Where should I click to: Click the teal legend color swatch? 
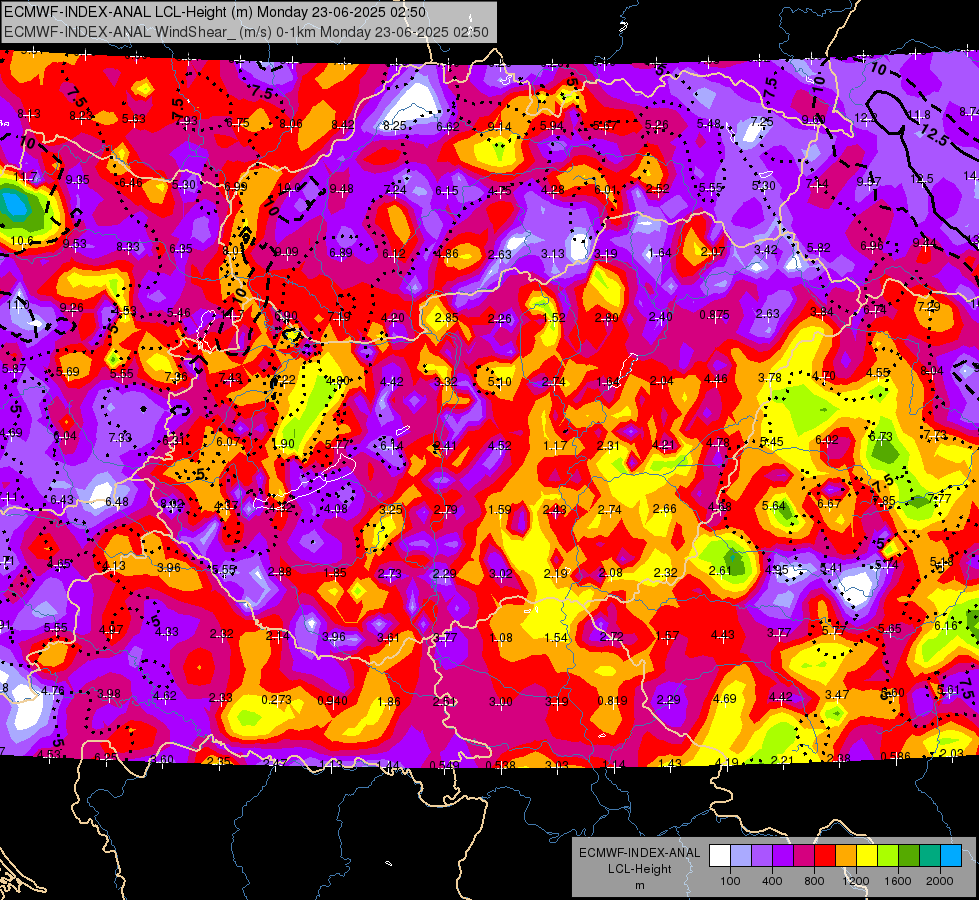(x=930, y=856)
